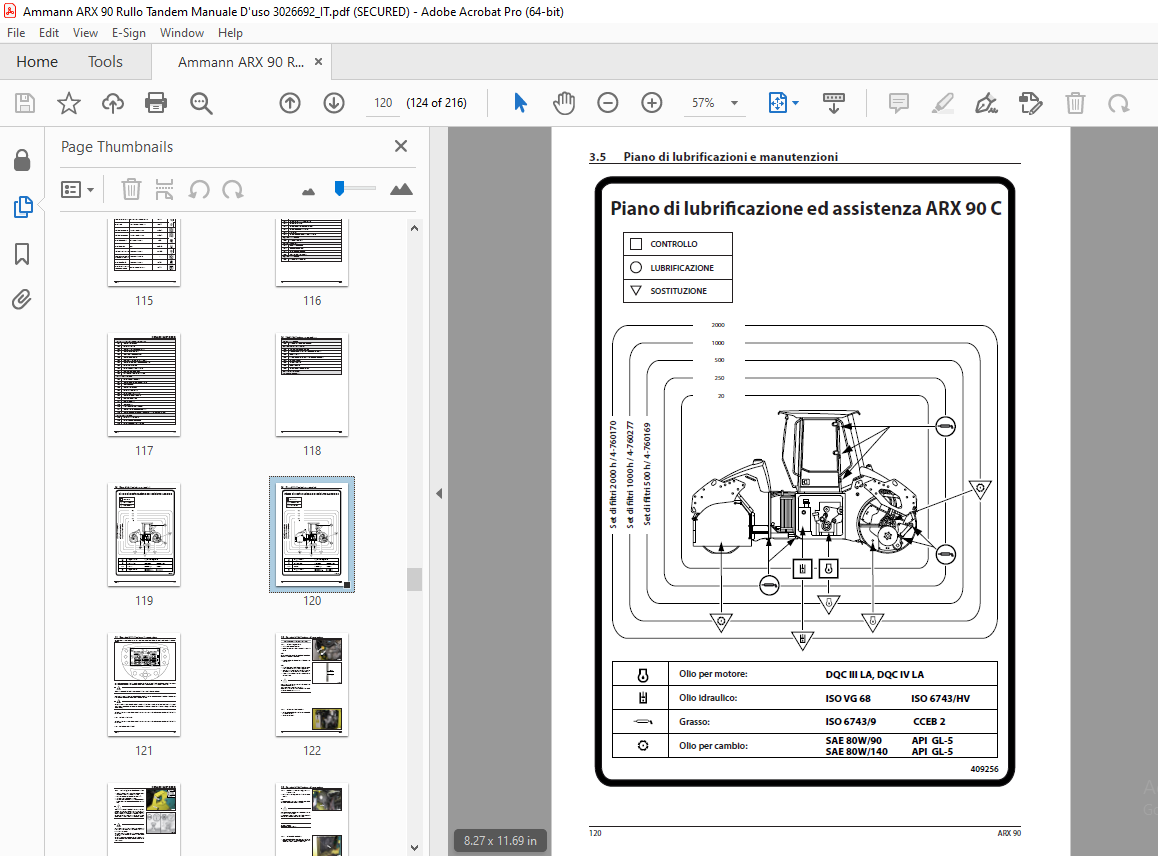Click the stamp tool icon
Image resolution: width=1158 pixels, height=856 pixels.
pyautogui.click(x=1030, y=103)
